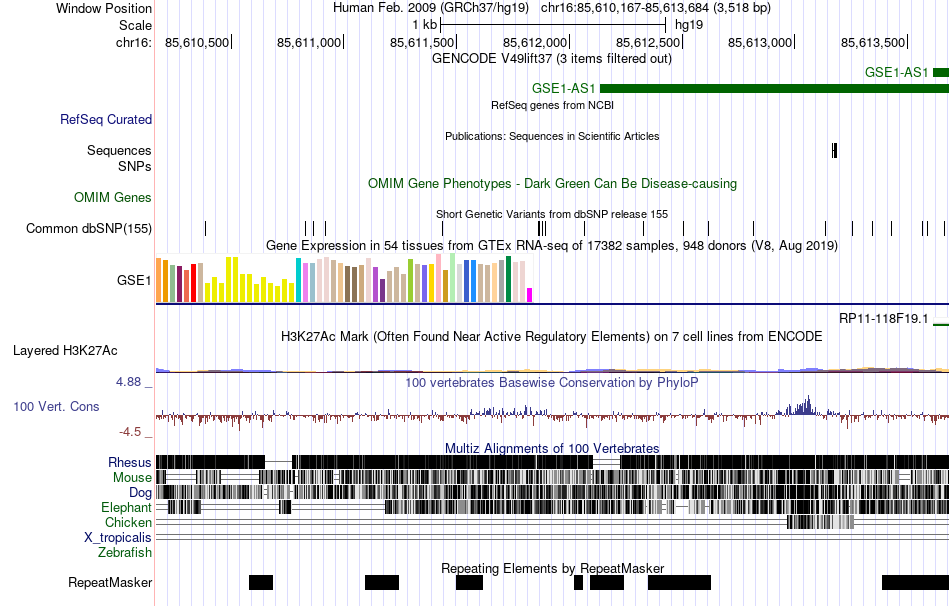Open the OMIM Genes track label

pyautogui.click(x=113, y=198)
